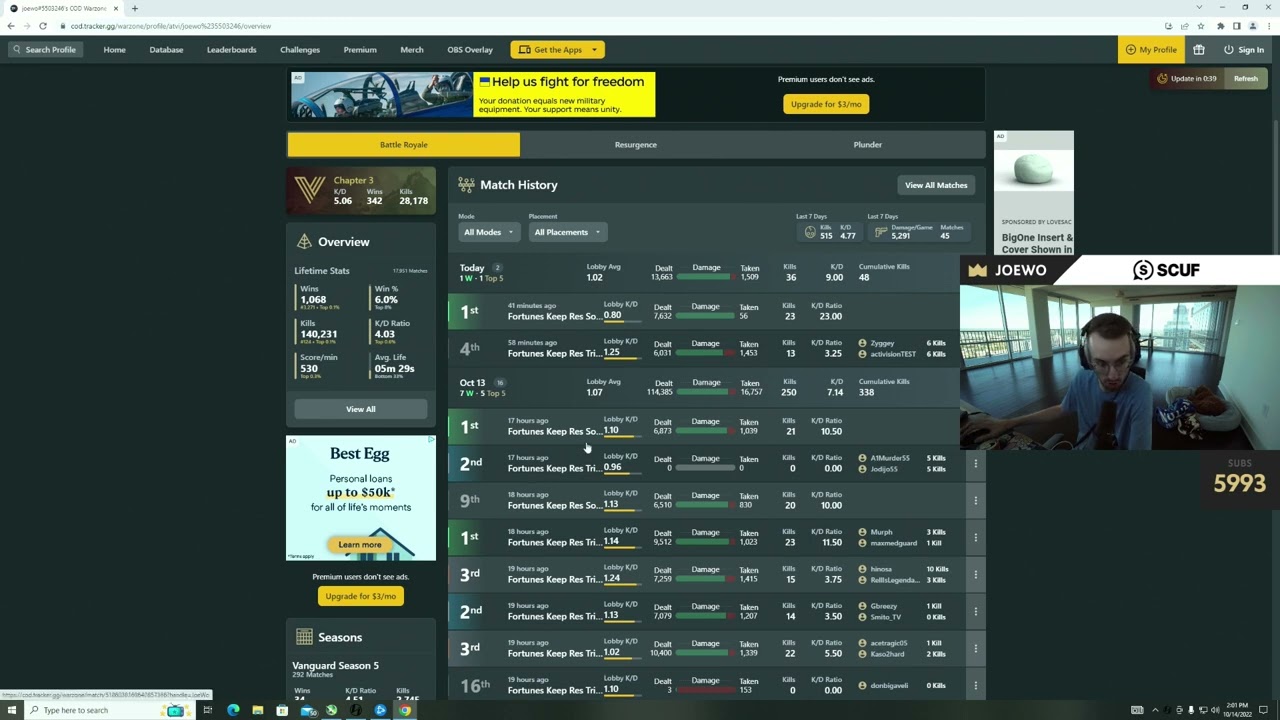
Task: Open the All Placements filter dropdown
Action: (x=567, y=232)
